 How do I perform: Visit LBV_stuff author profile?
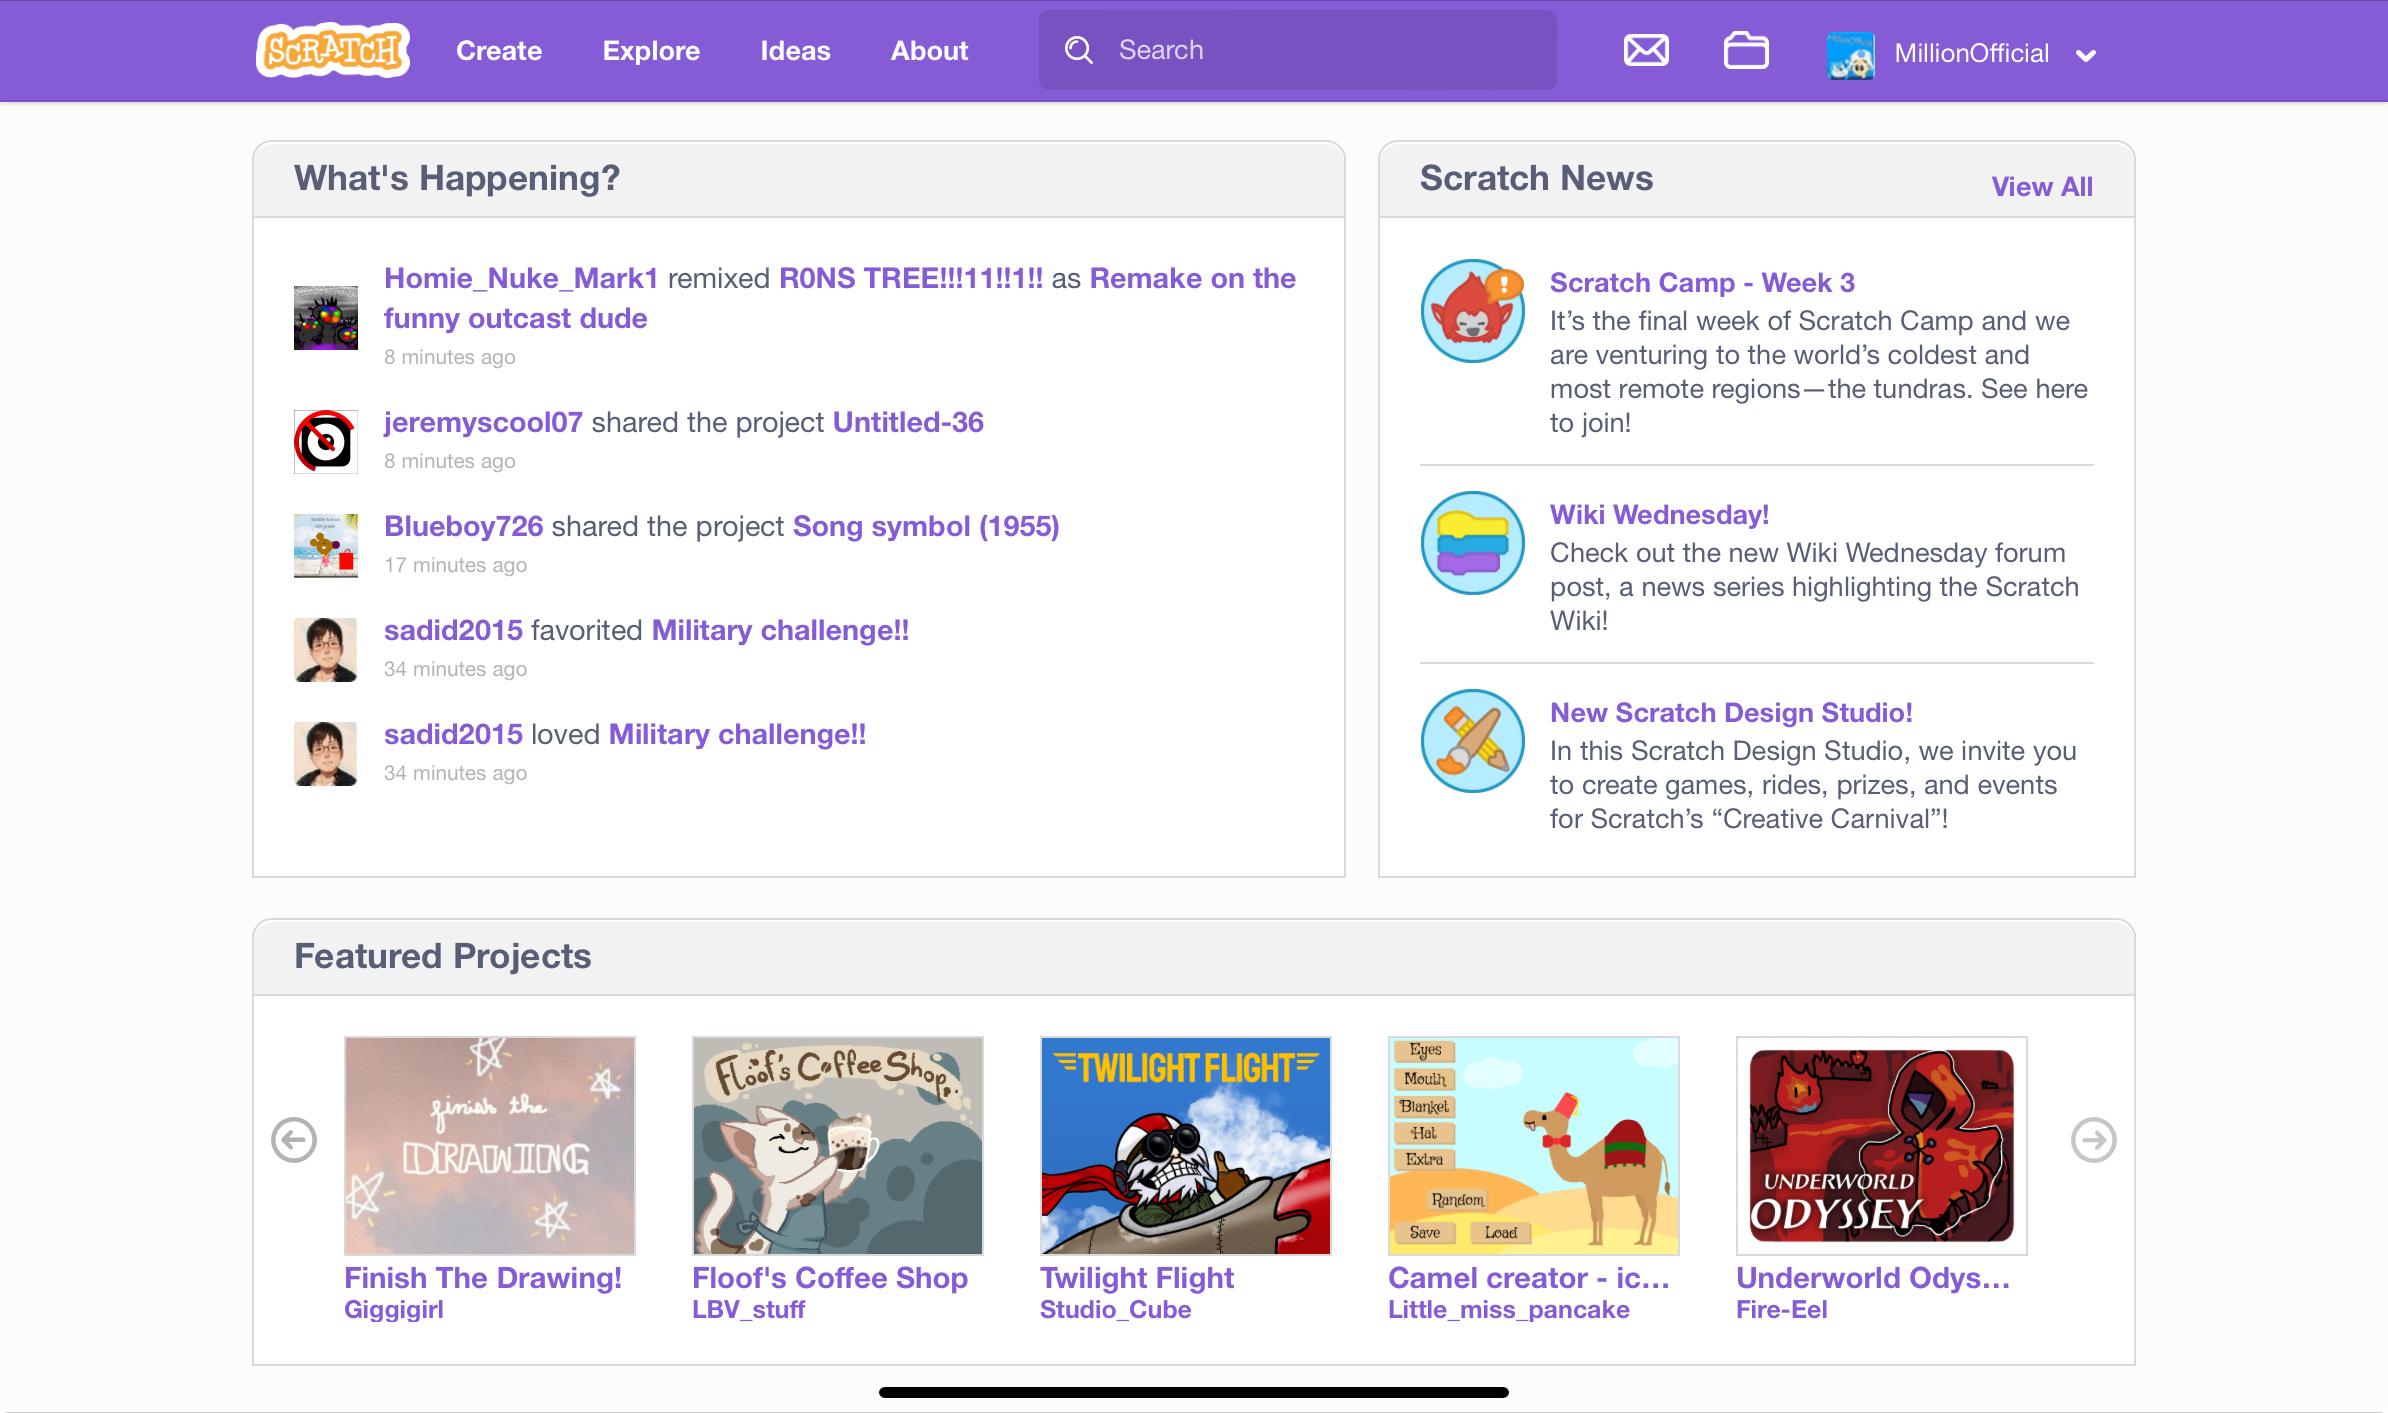[748, 1310]
